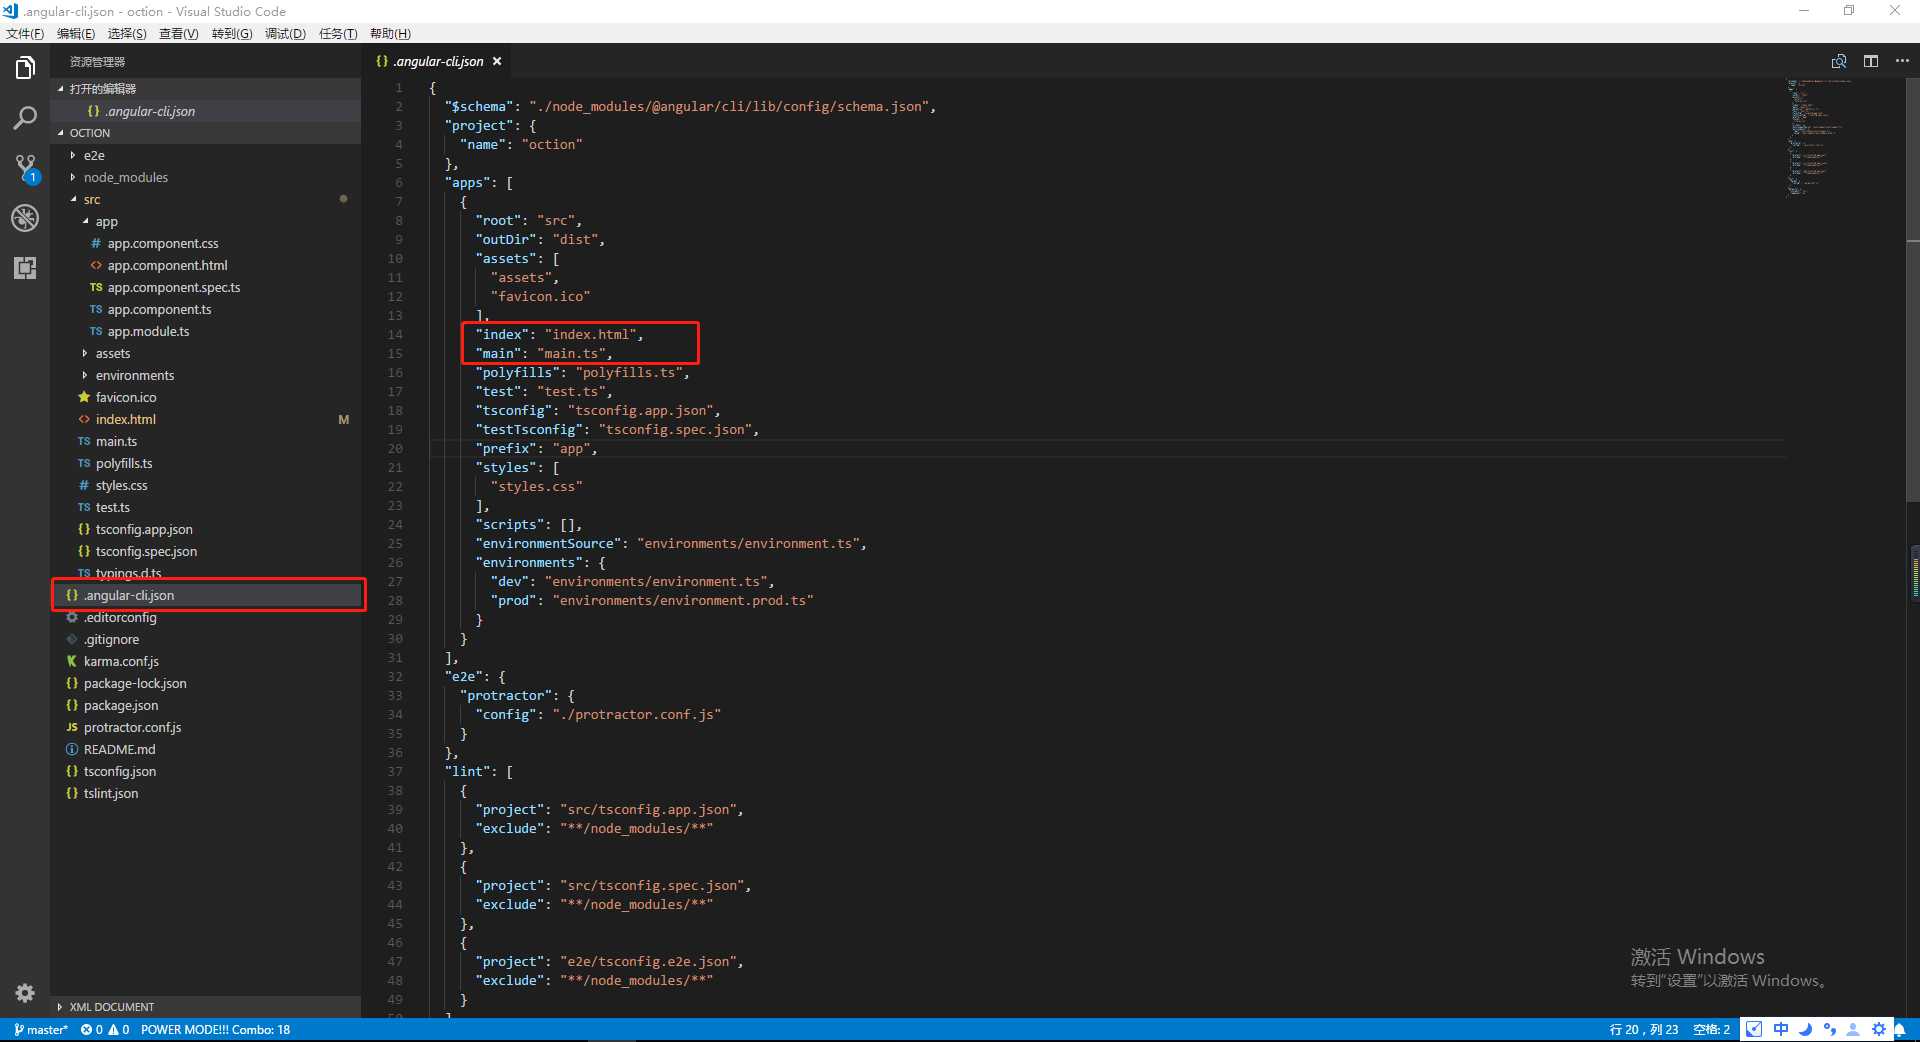The height and width of the screenshot is (1042, 1920).
Task: Click the line and column indicator 行 20, 列 23
Action: click(1643, 1029)
